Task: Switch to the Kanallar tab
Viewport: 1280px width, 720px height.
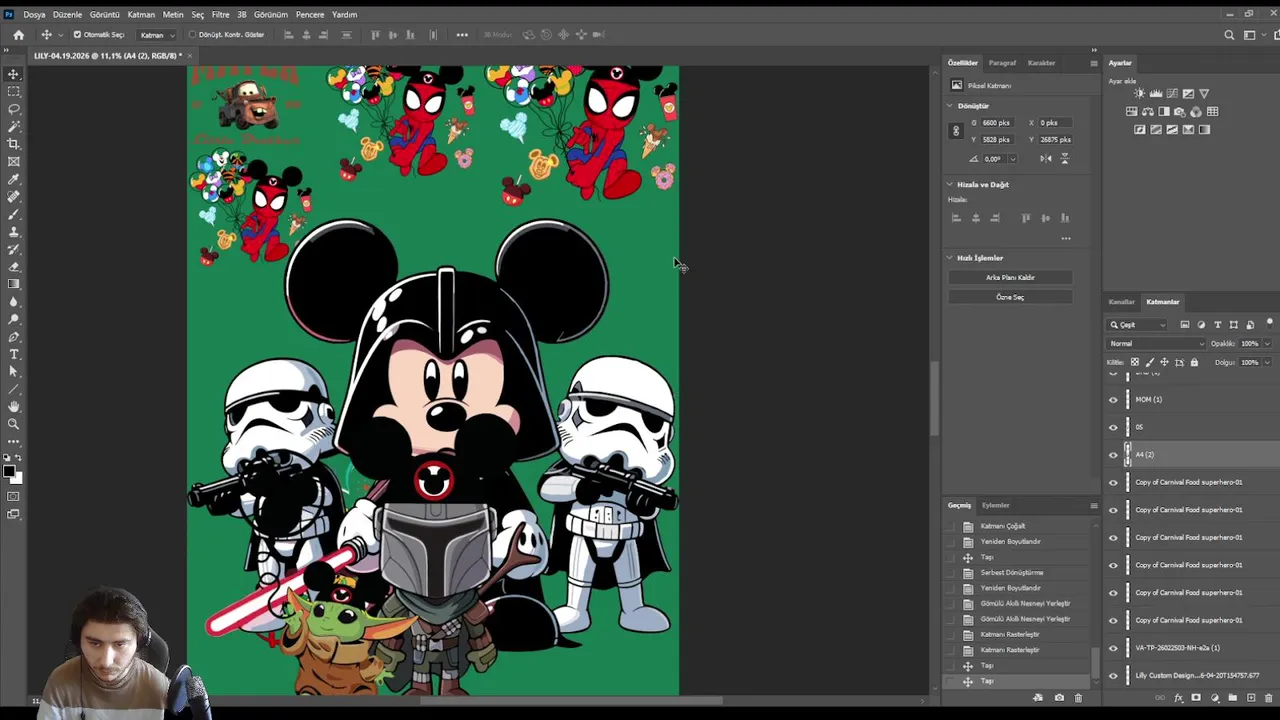Action: click(1121, 302)
